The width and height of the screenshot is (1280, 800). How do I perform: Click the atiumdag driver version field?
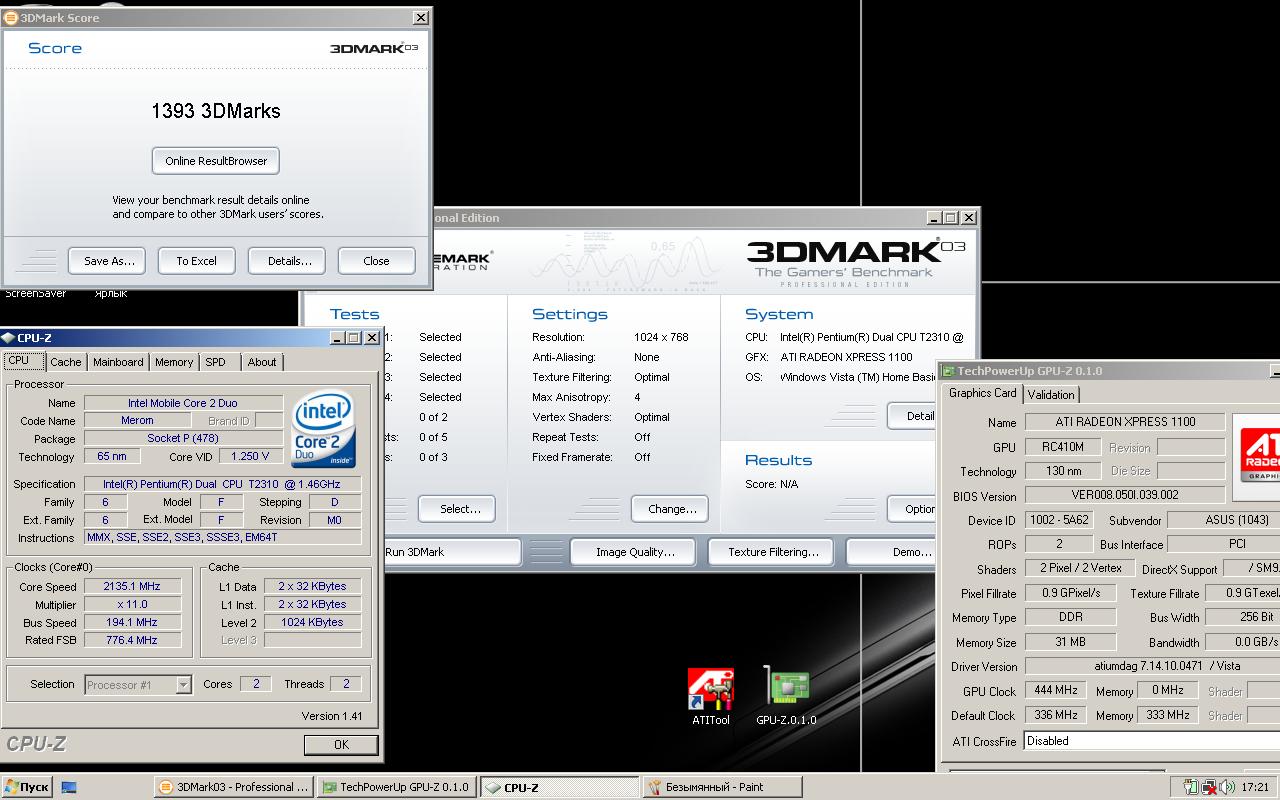click(x=1153, y=666)
